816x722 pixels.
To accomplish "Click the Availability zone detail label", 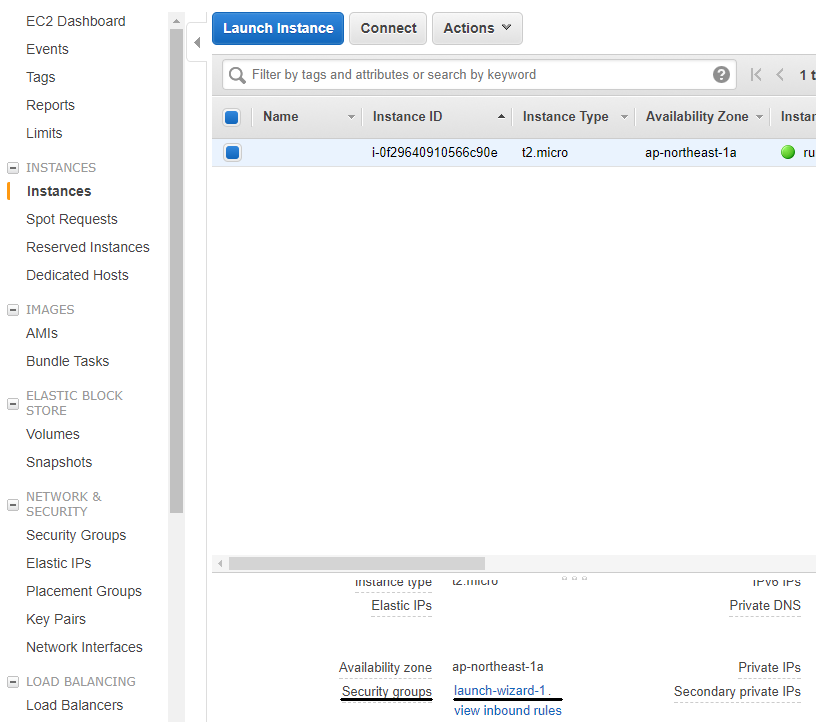I will click(x=385, y=667).
